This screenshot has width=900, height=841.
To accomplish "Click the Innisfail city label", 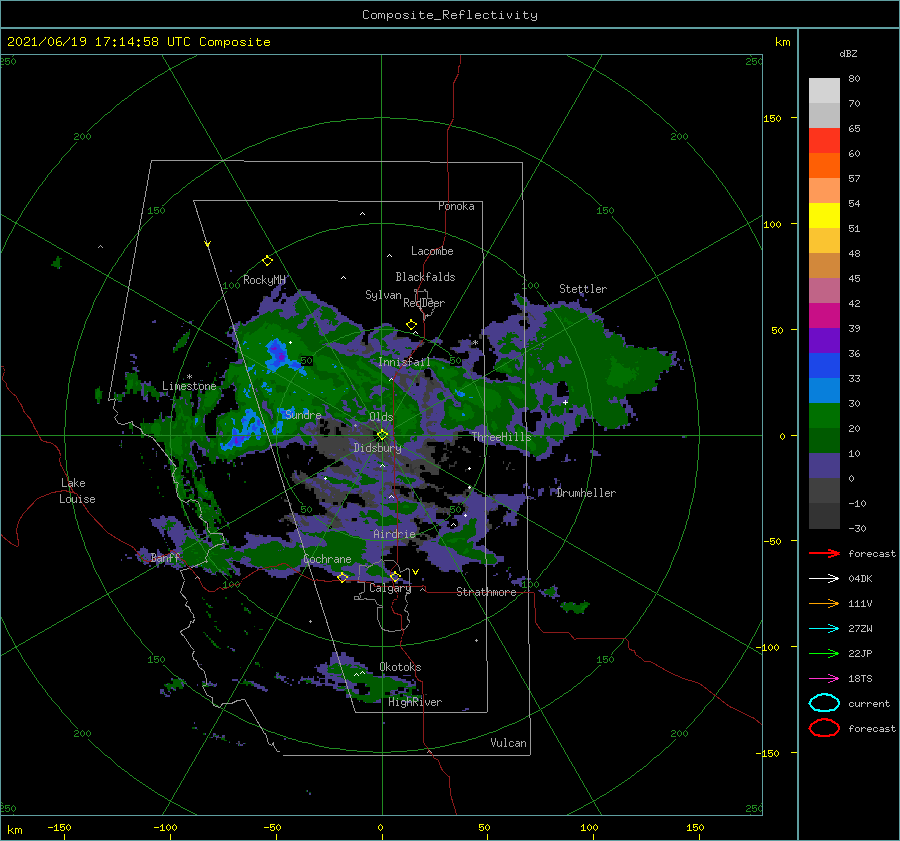I will tap(404, 362).
